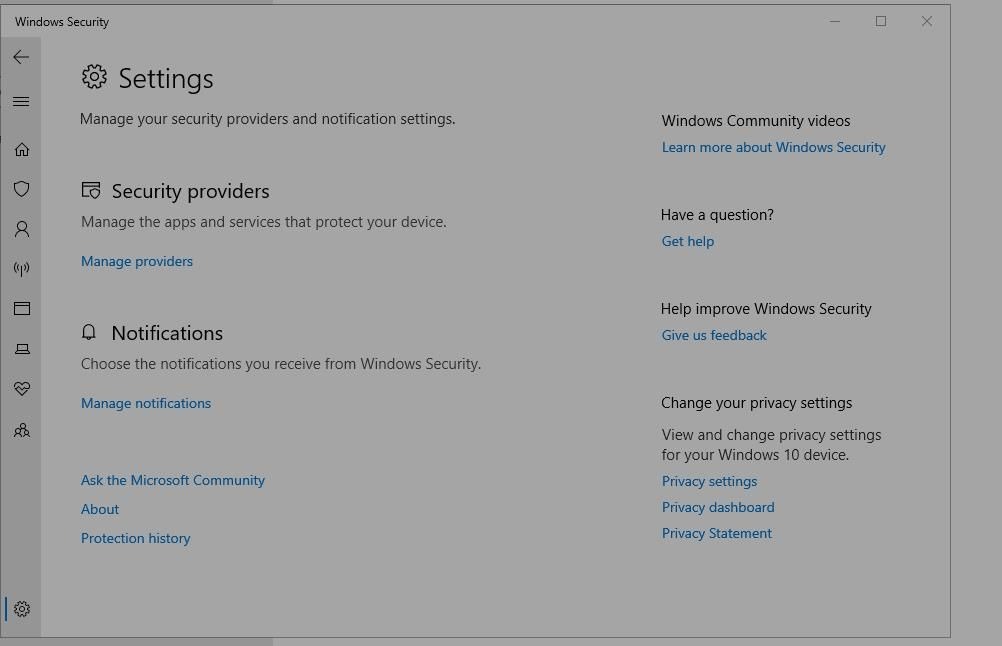Go back using the back arrow
This screenshot has height=646, width=1002.
tap(21, 57)
